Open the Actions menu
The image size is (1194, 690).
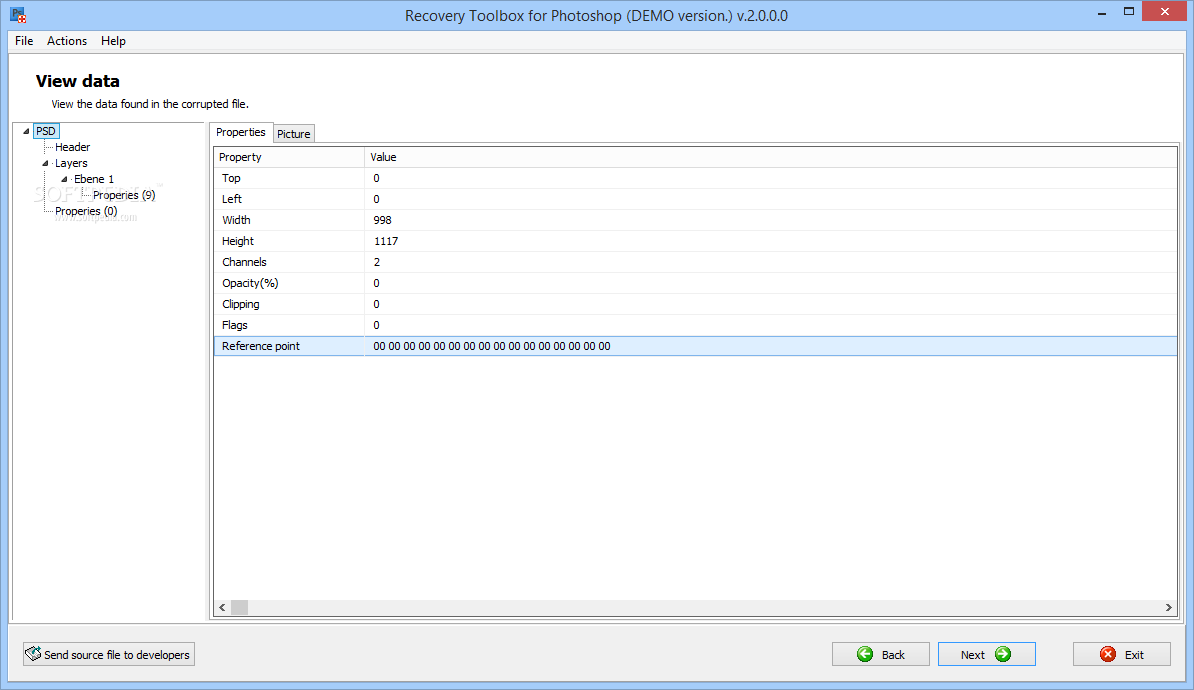67,41
